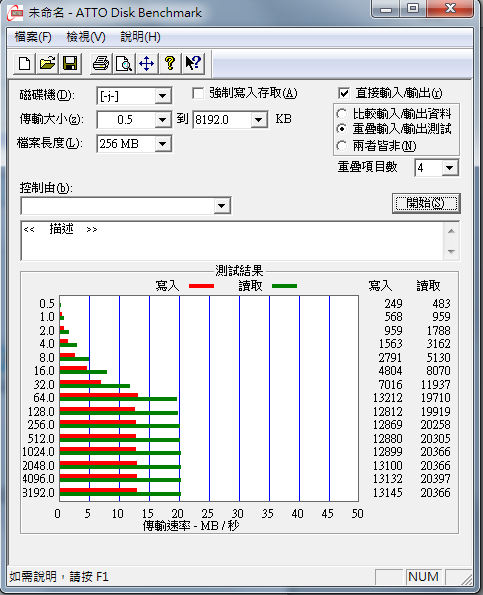The height and width of the screenshot is (595, 483).
Task: Open the 檢視(V) menu
Action: [86, 37]
